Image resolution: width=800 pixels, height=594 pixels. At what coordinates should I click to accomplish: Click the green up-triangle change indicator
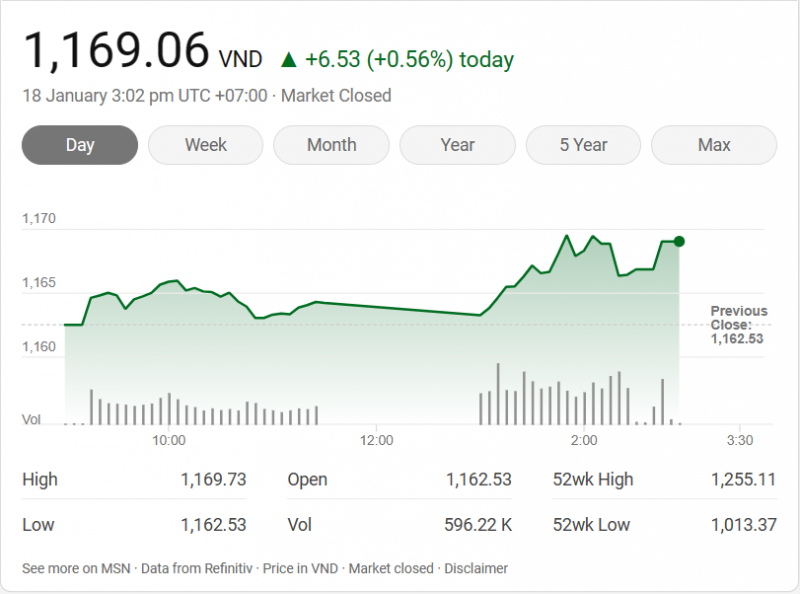(x=289, y=60)
